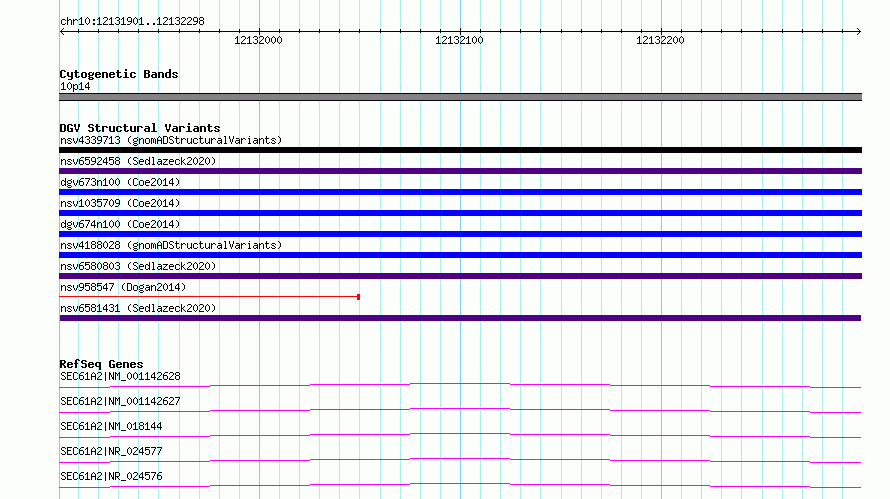Screen dimensions: 890x499
Task: Open variant nsv6581431 (Sedlazeck2020) label
Action: [138, 308]
